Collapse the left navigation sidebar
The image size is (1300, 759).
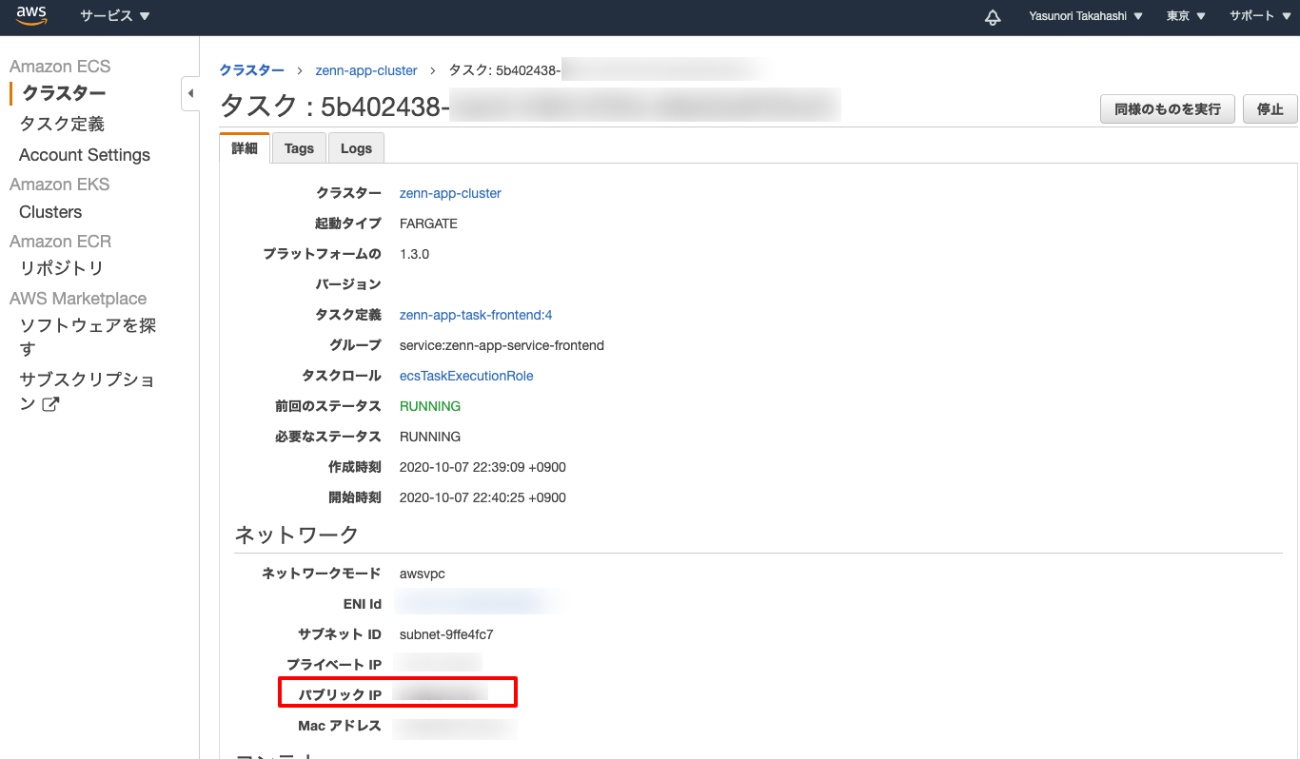[190, 92]
